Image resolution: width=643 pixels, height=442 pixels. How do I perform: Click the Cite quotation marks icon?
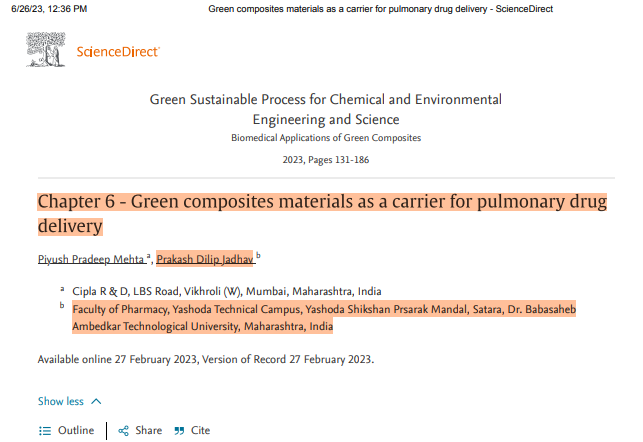point(179,431)
